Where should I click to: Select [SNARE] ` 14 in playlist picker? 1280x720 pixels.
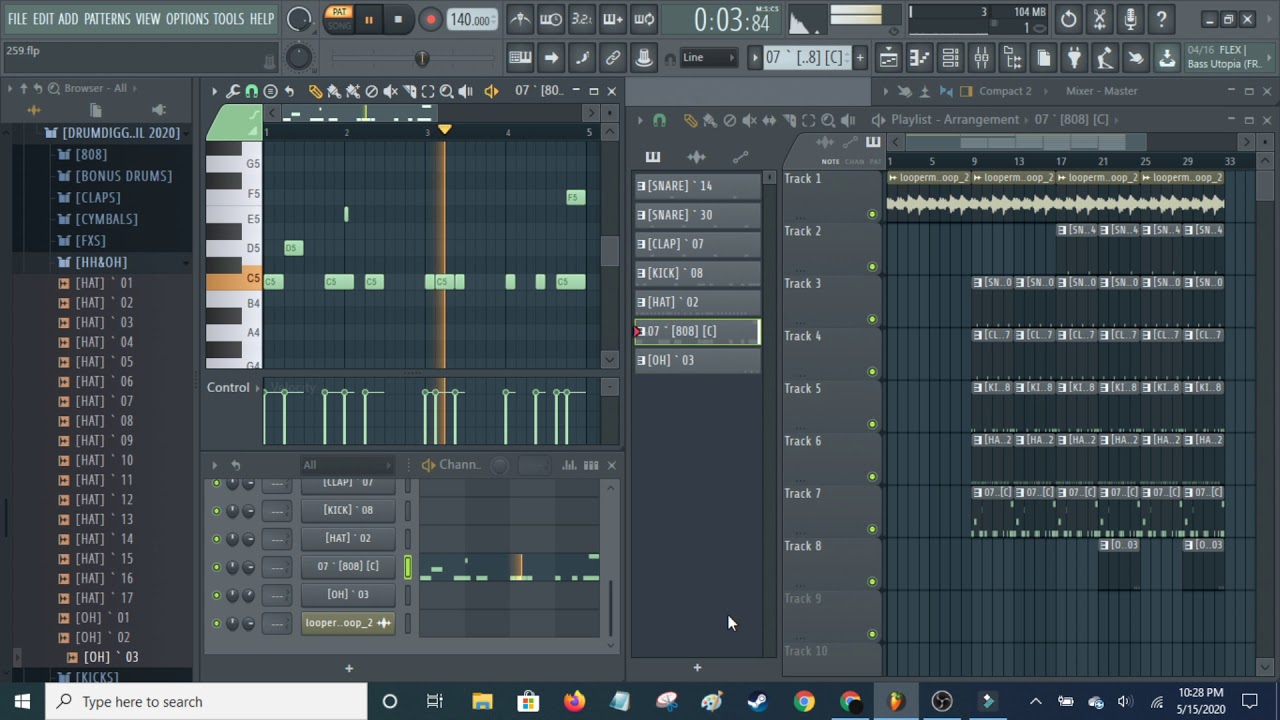pyautogui.click(x=697, y=186)
